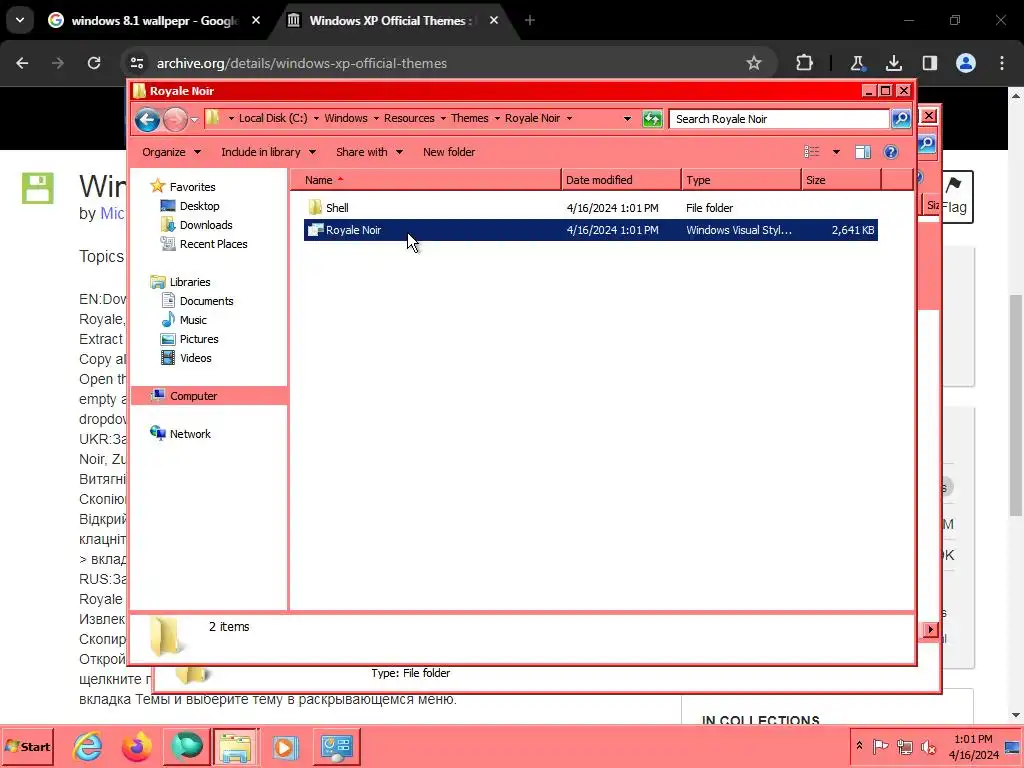Screen dimensions: 1024x768
Task: Launch Firefox from the taskbar
Action: click(x=136, y=746)
